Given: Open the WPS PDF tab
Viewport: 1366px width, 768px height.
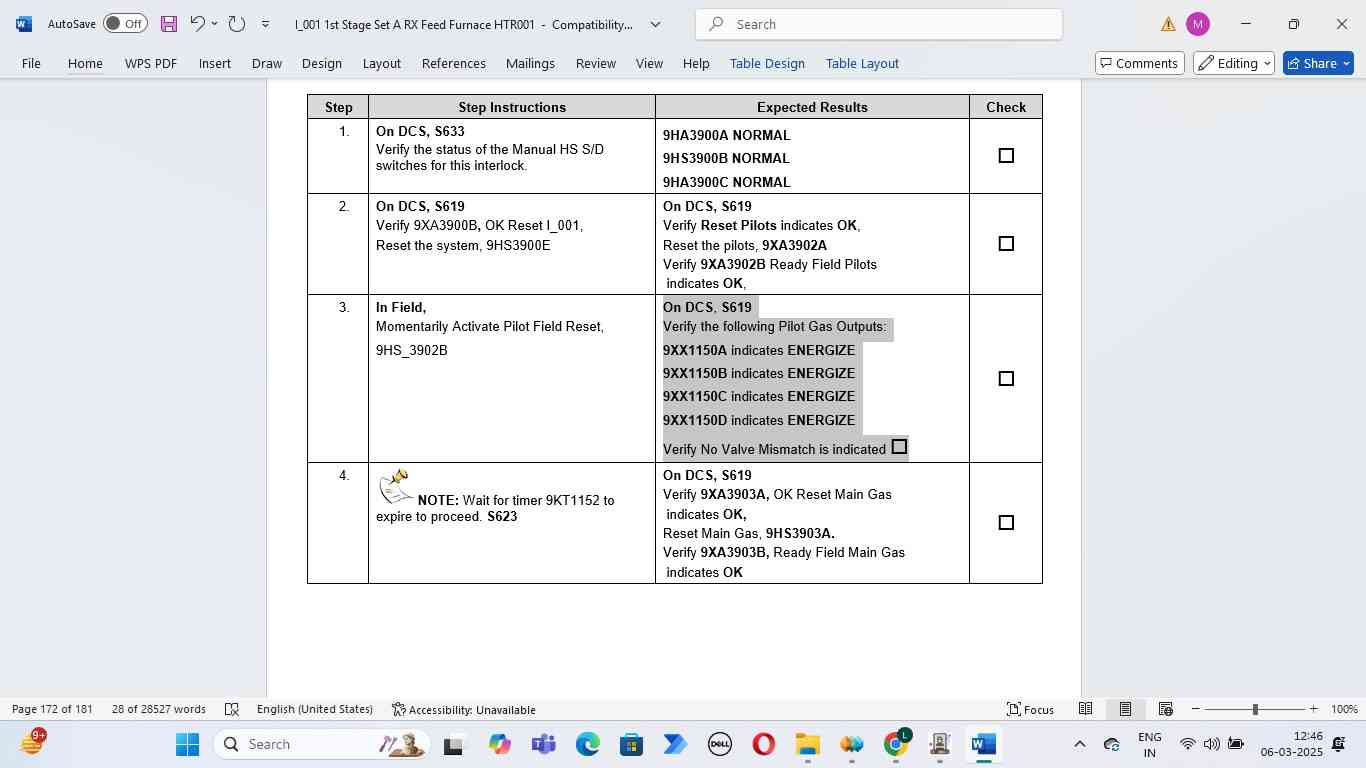Looking at the screenshot, I should 151,63.
